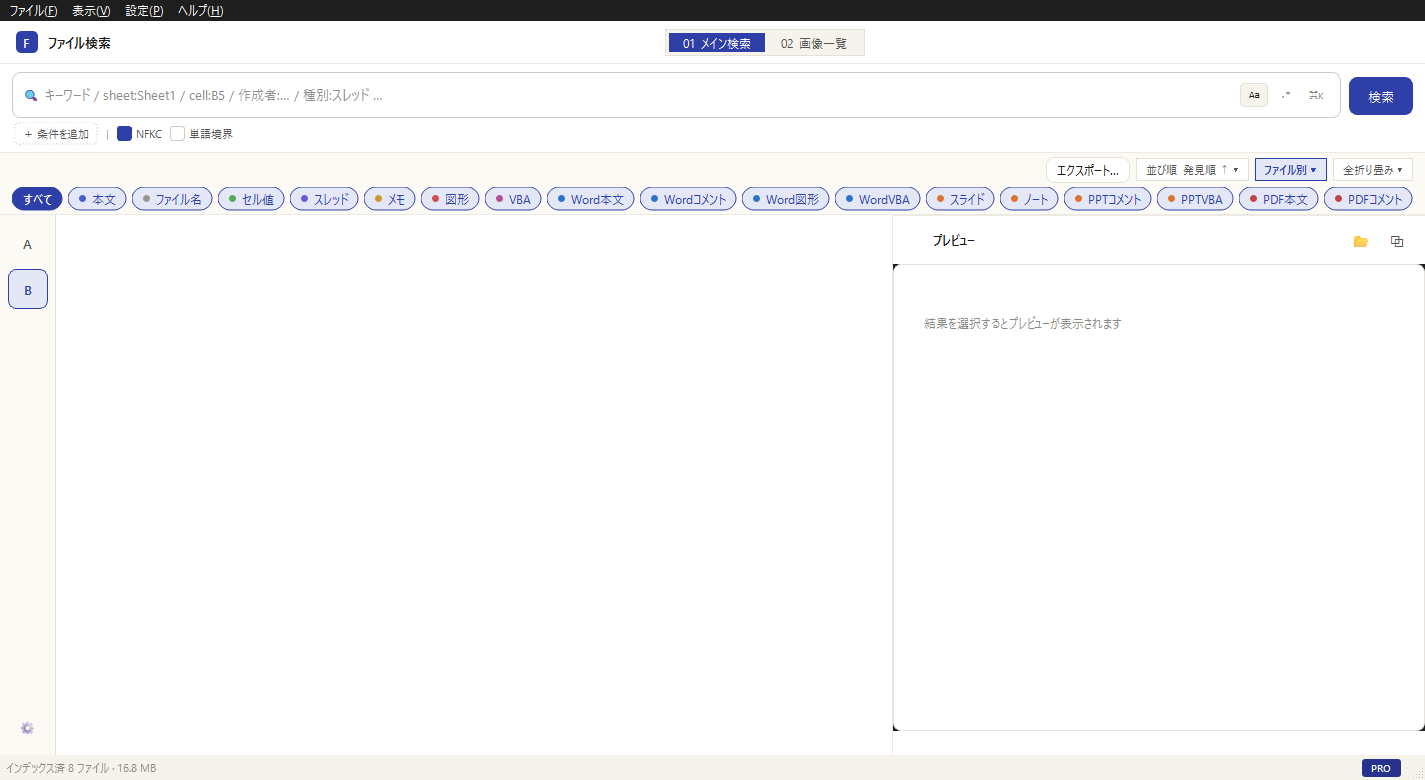Image resolution: width=1425 pixels, height=780 pixels.
Task: Open the folder icon in preview header
Action: coord(1360,241)
